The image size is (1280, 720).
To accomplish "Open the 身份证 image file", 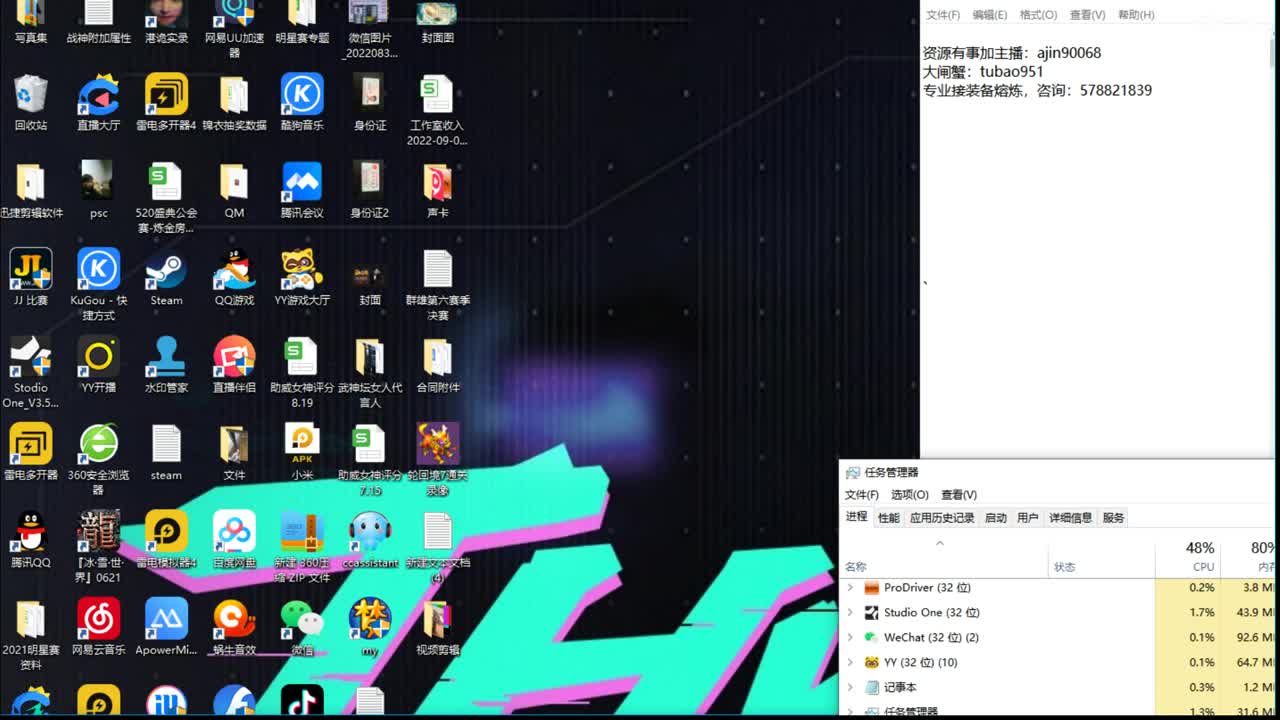I will 370,103.
